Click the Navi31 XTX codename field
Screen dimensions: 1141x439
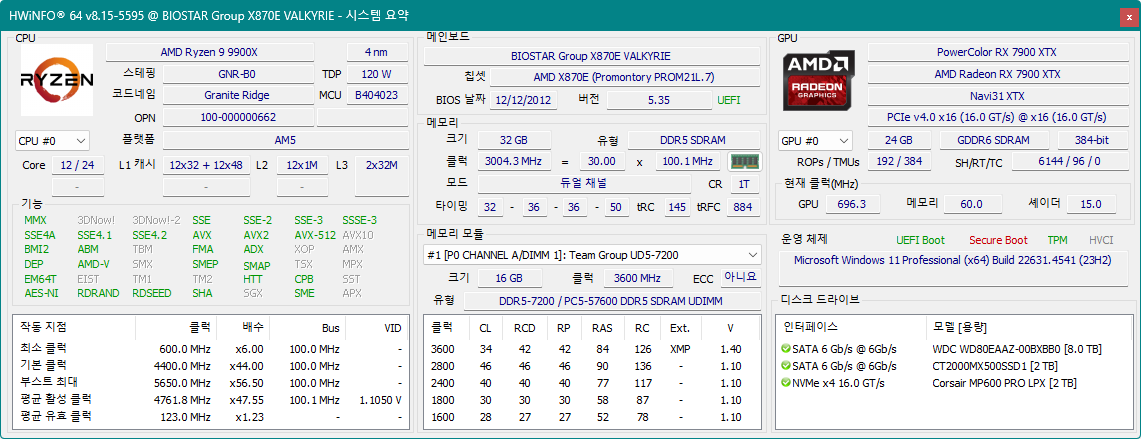(x=997, y=96)
